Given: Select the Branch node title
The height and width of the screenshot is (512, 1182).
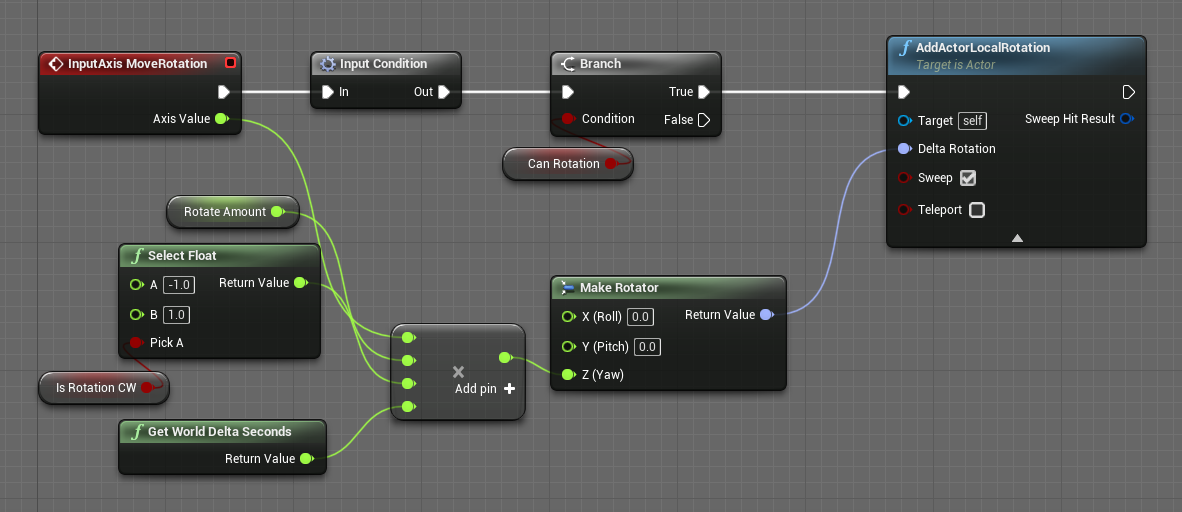Looking at the screenshot, I should pos(601,64).
